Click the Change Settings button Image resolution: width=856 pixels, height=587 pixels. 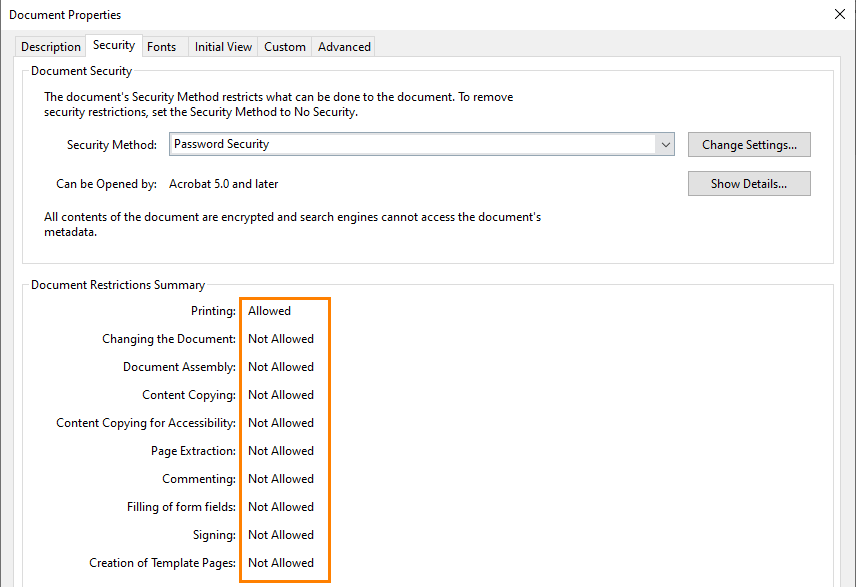pos(749,145)
